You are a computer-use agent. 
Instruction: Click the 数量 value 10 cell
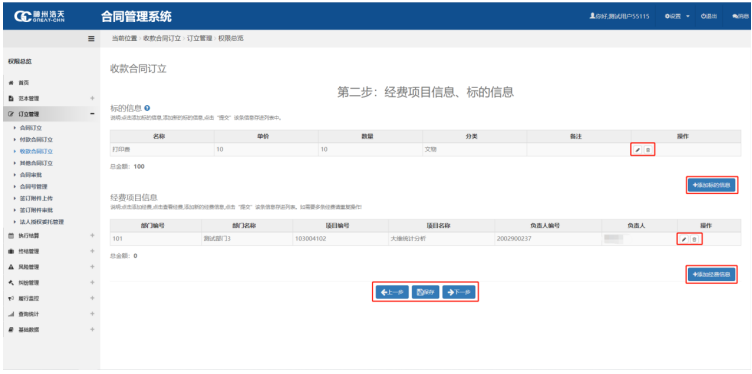(x=370, y=150)
